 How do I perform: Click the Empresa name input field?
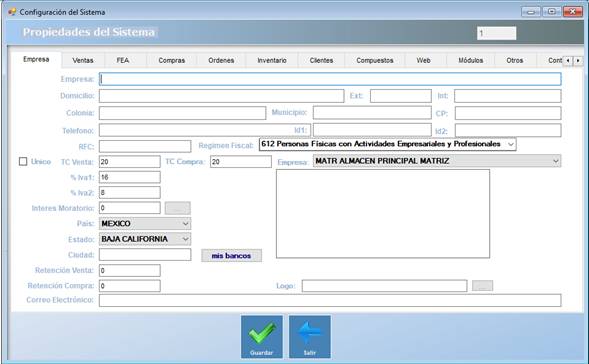[x=330, y=79]
